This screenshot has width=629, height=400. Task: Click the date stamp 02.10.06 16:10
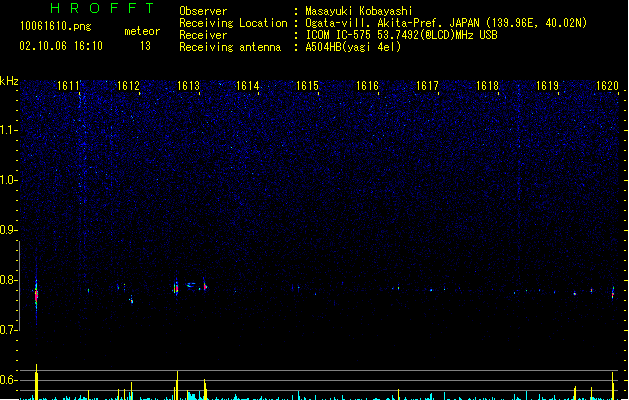click(x=61, y=46)
